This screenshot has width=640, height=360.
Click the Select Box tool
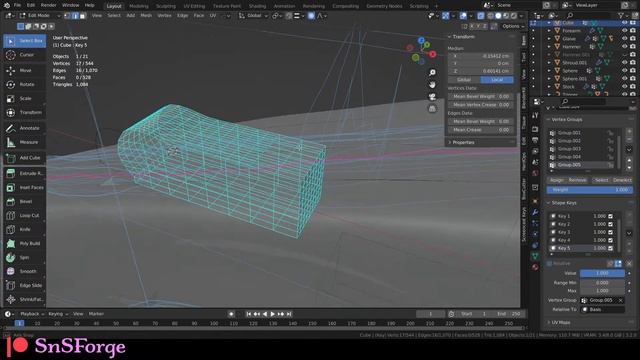24,41
